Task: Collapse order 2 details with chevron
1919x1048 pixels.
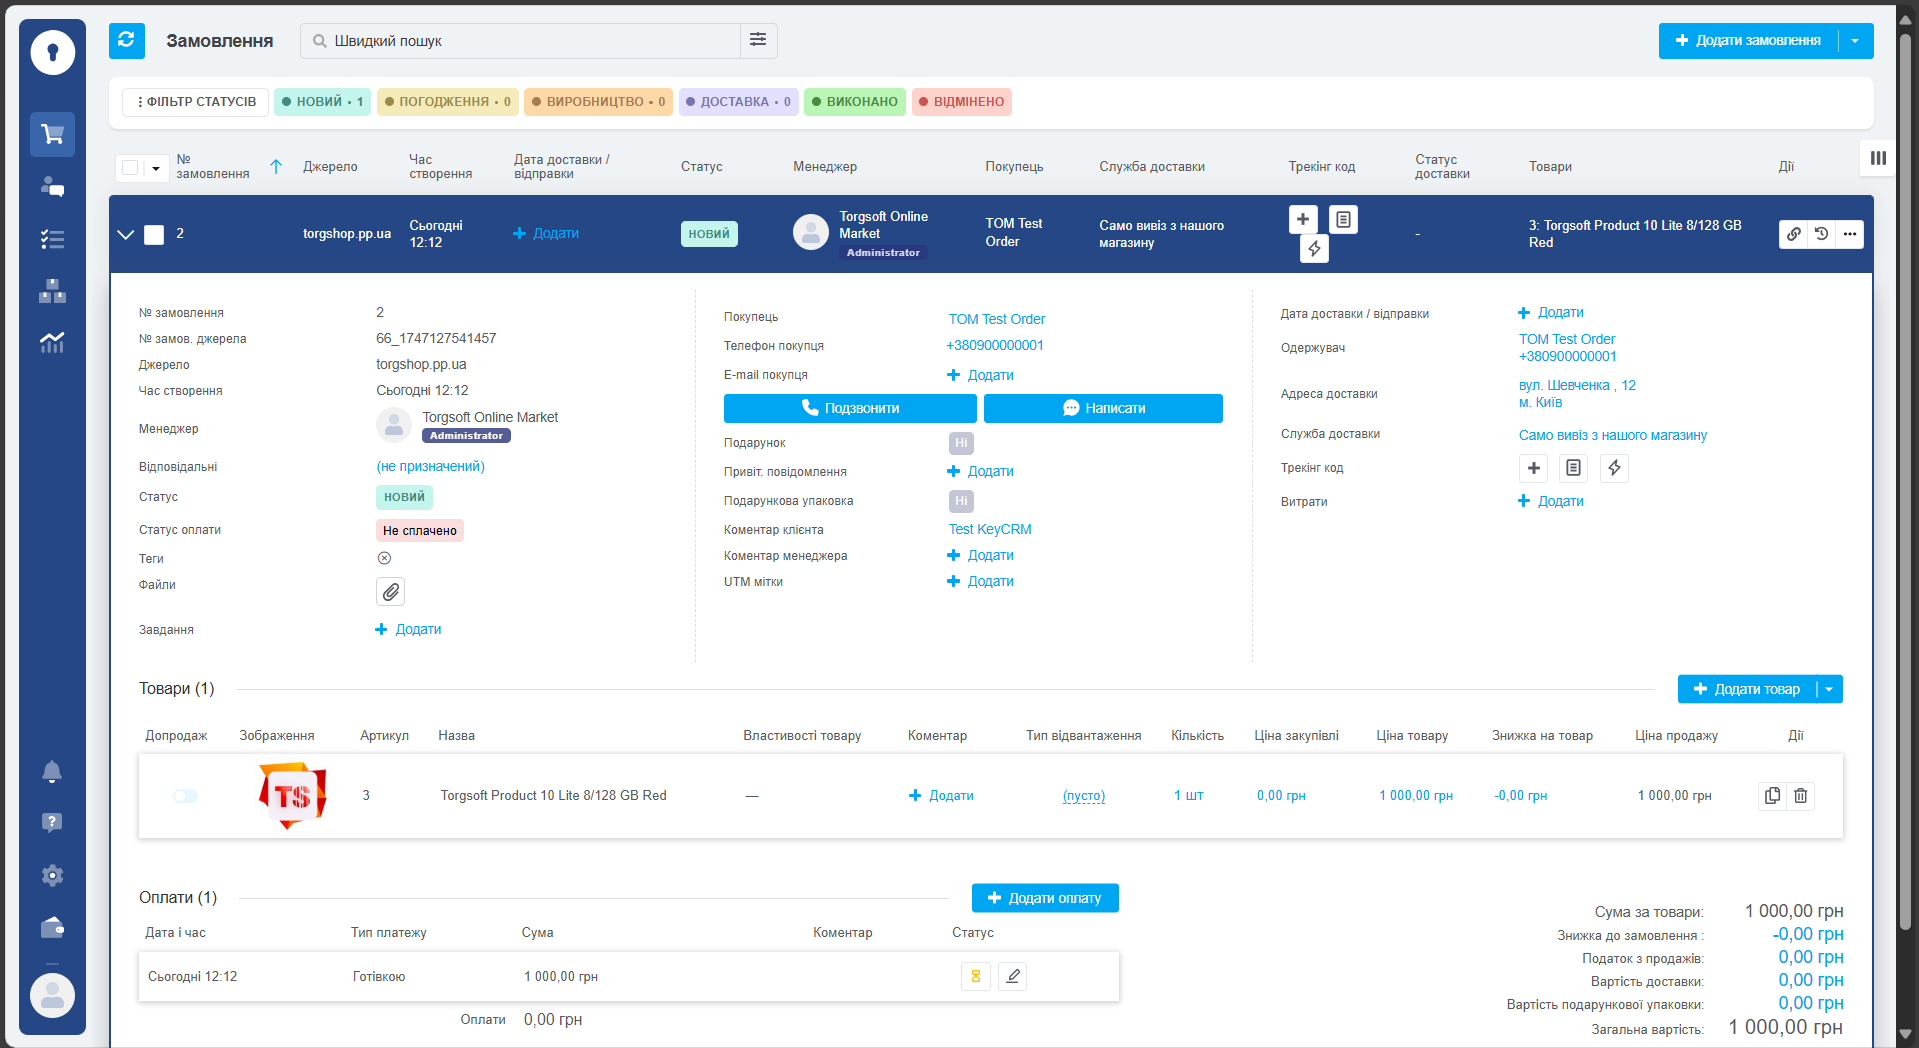Action: [125, 235]
